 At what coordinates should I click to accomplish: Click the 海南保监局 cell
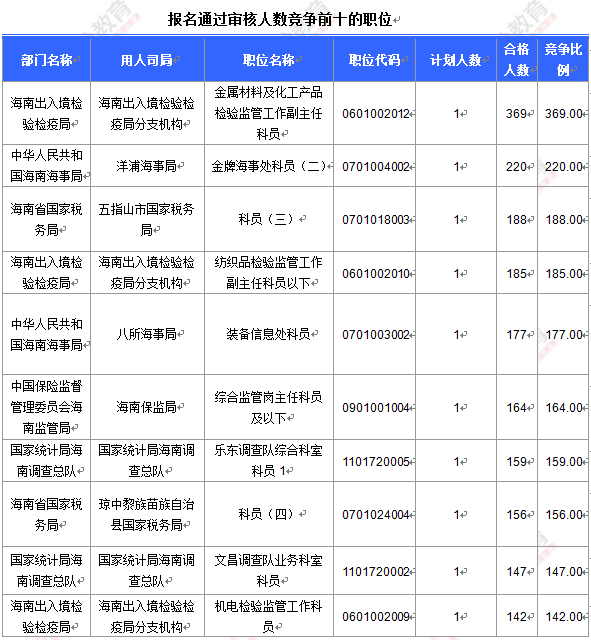pos(147,407)
